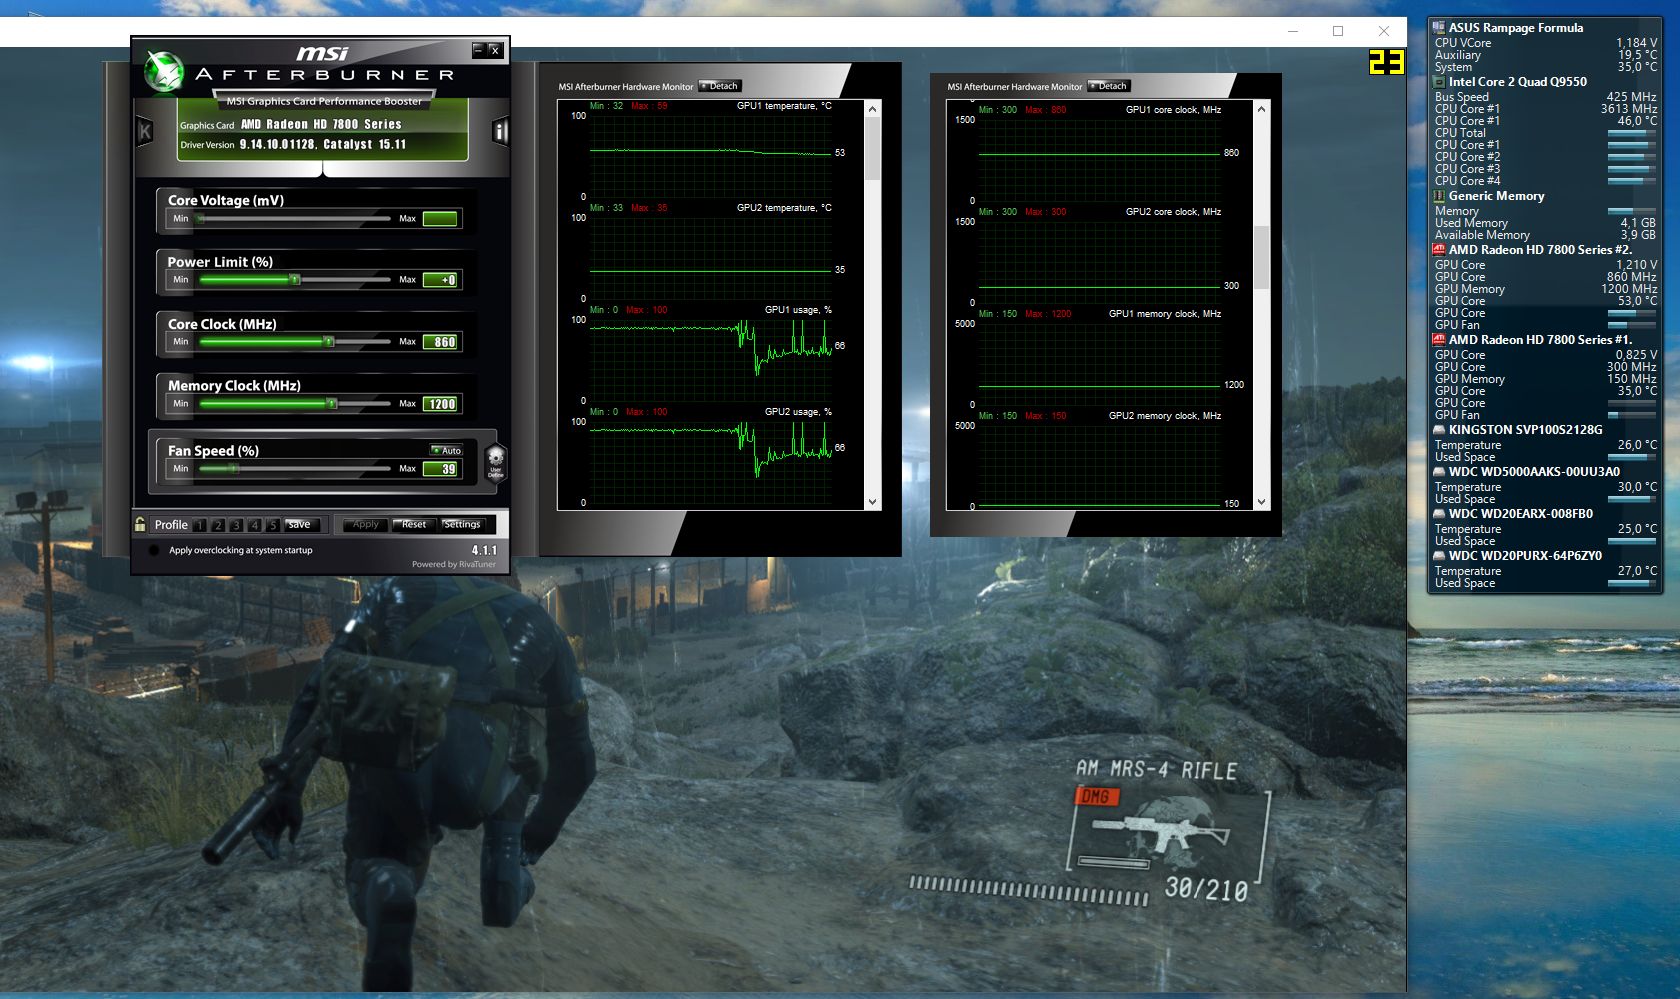
Task: Click WDC WD20PURX drive icon
Action: click(x=1439, y=556)
